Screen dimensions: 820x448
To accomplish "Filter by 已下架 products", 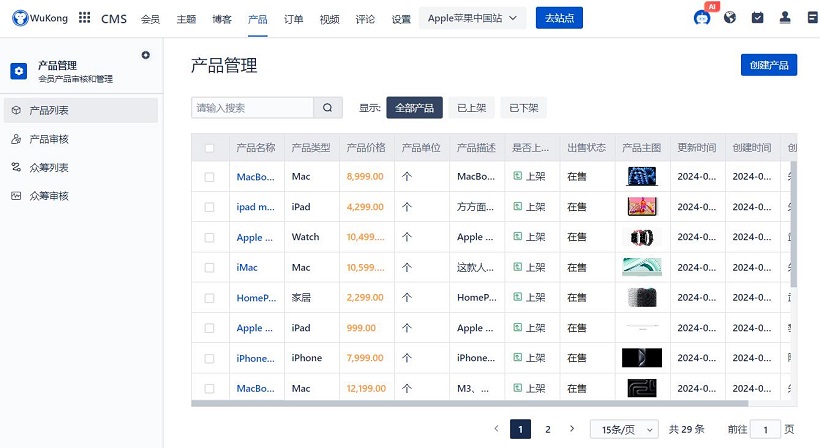I will tap(523, 108).
